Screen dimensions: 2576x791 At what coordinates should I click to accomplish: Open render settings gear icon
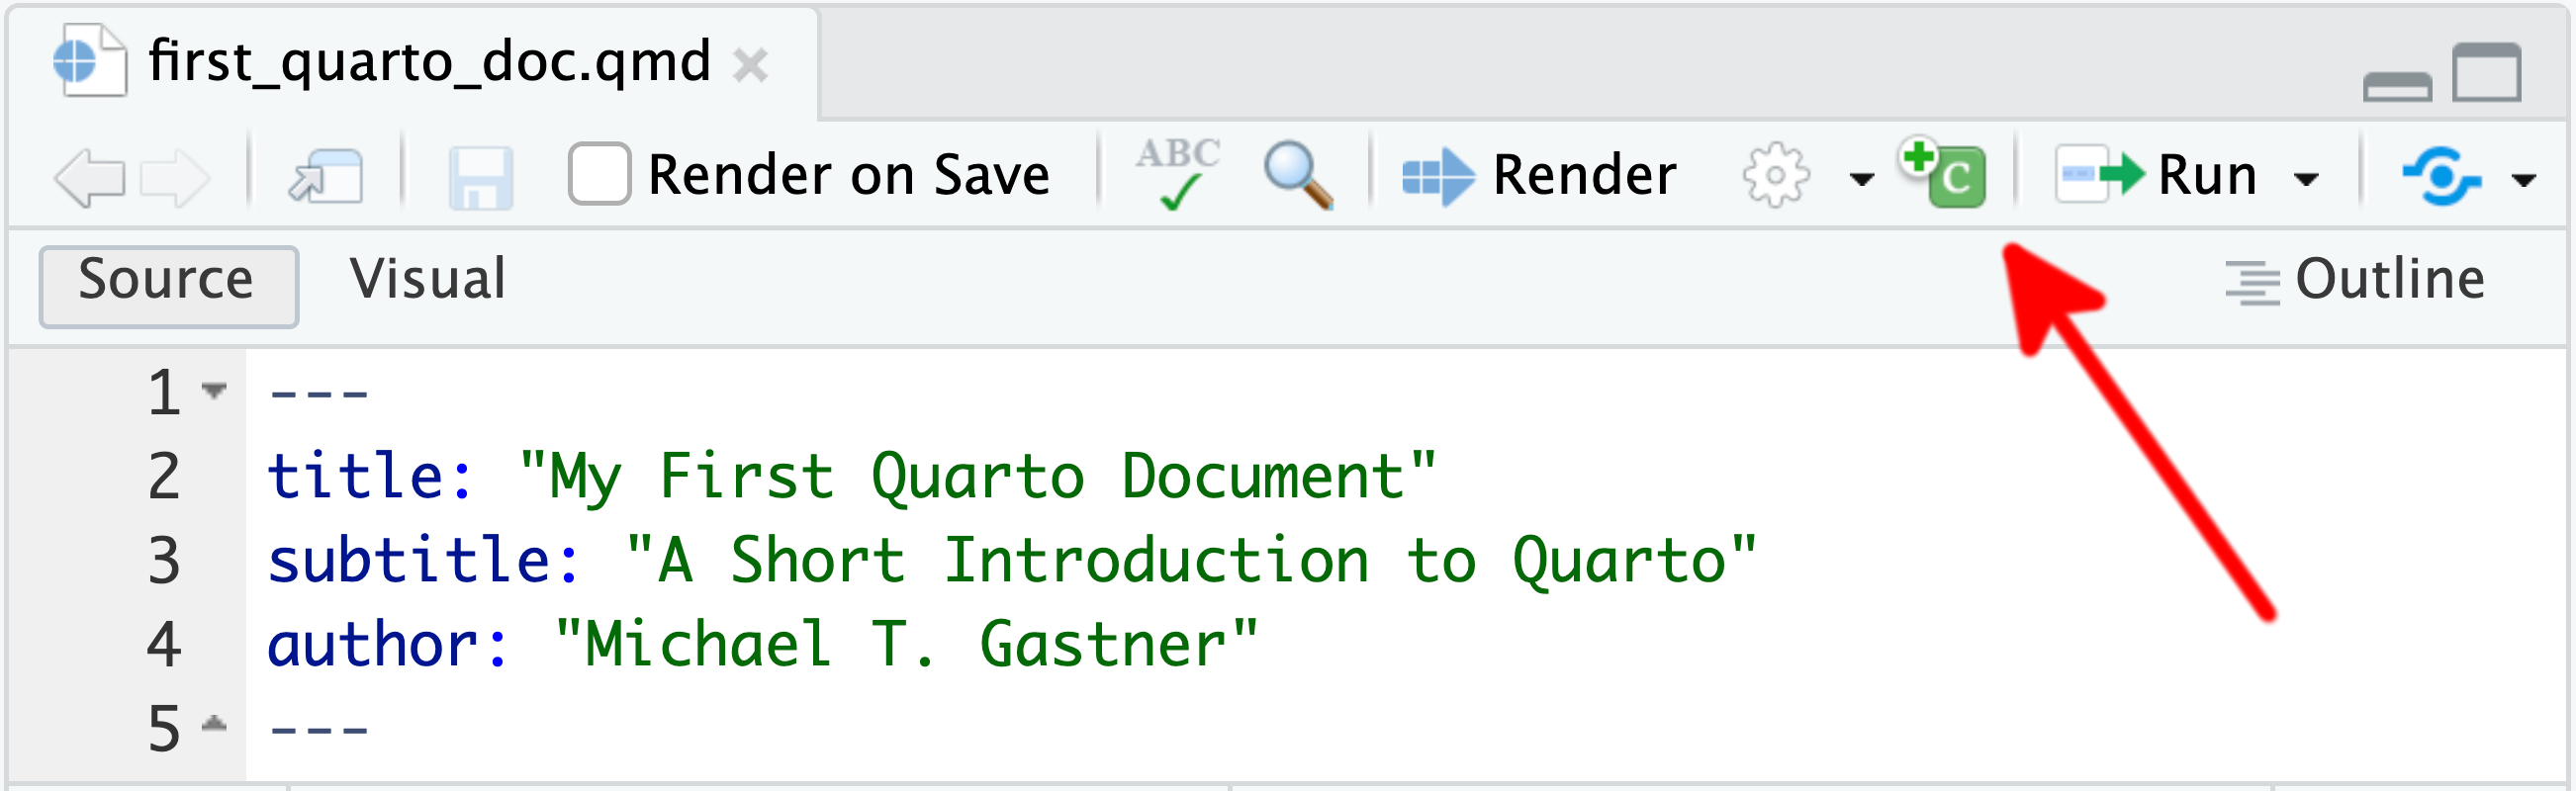(1775, 176)
